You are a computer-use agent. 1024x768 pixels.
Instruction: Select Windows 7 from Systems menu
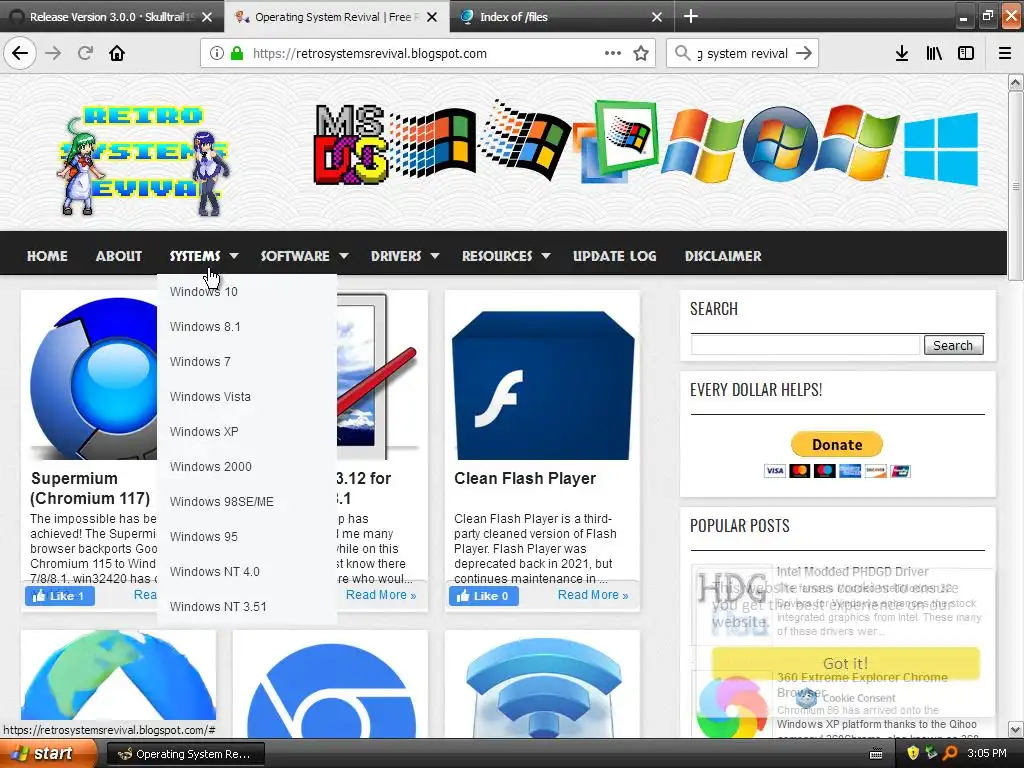(247, 362)
